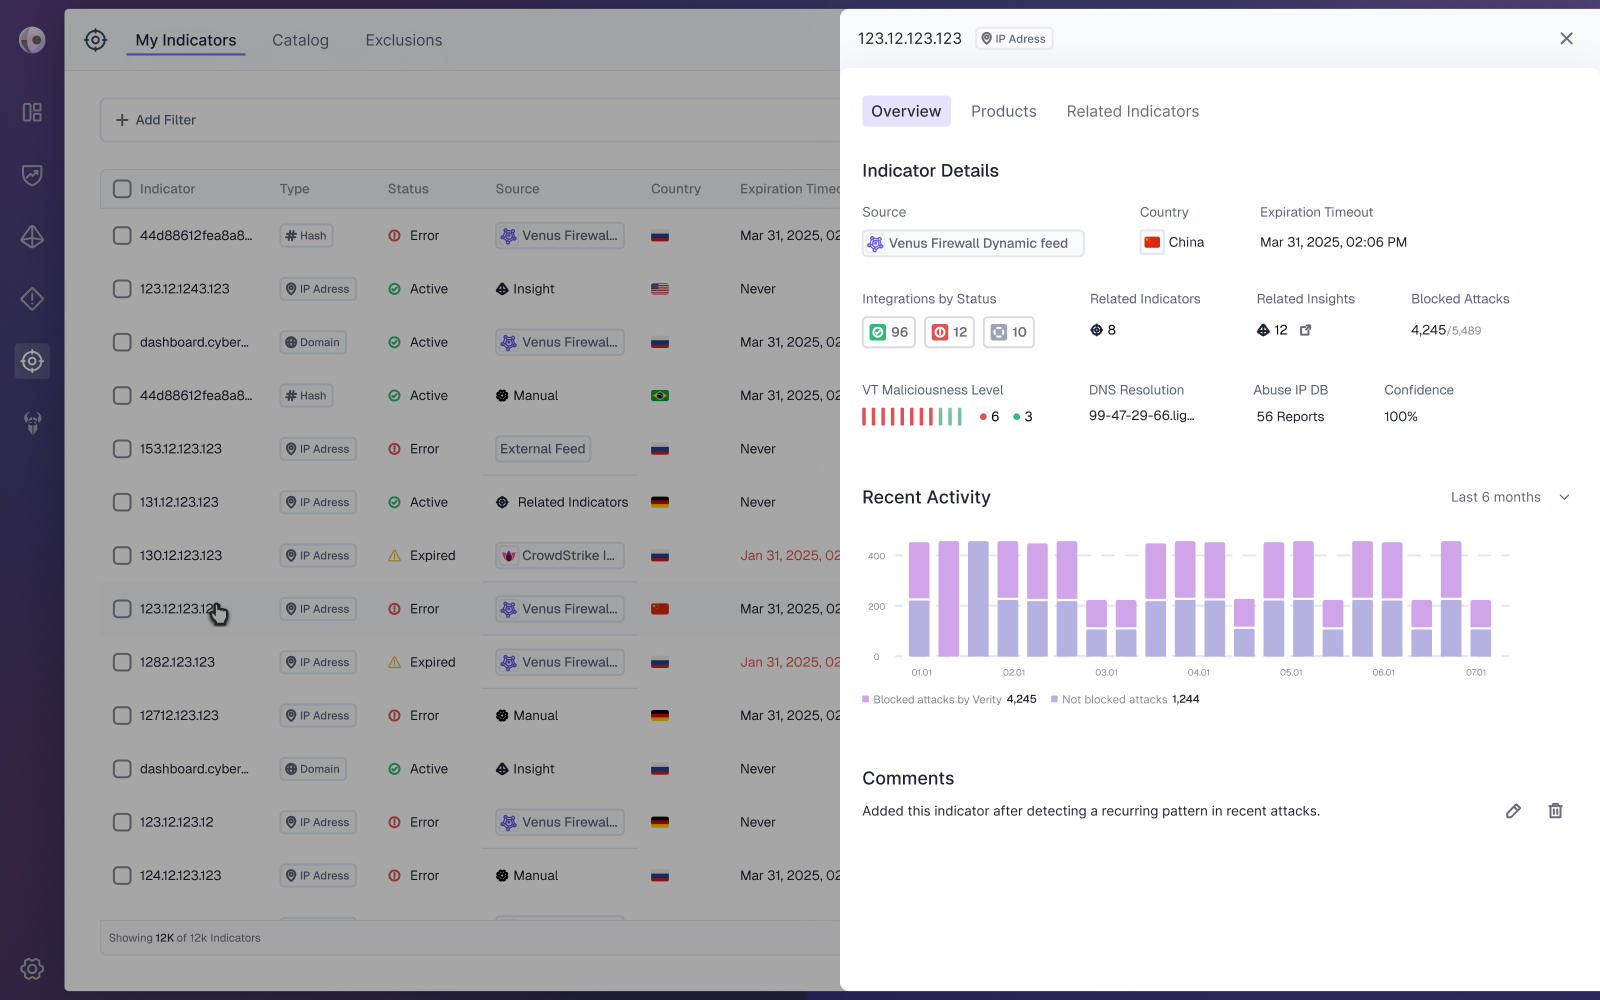Click the 12 error integrations badge

click(950, 332)
